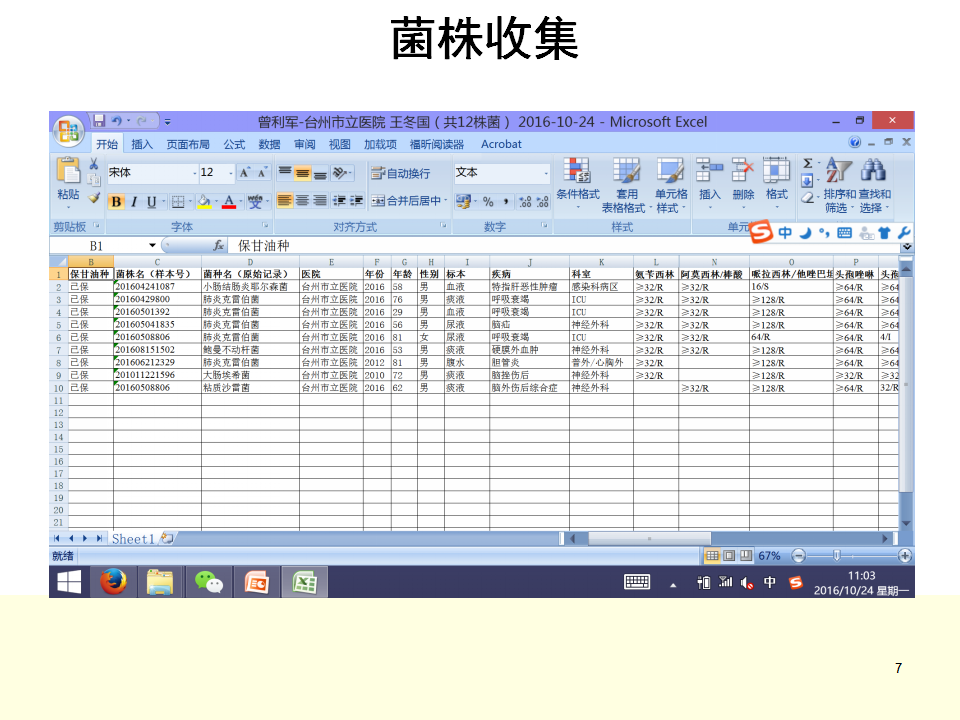The width and height of the screenshot is (960, 720).
Task: Switch to the 数据 (Data) tab
Action: click(x=269, y=144)
